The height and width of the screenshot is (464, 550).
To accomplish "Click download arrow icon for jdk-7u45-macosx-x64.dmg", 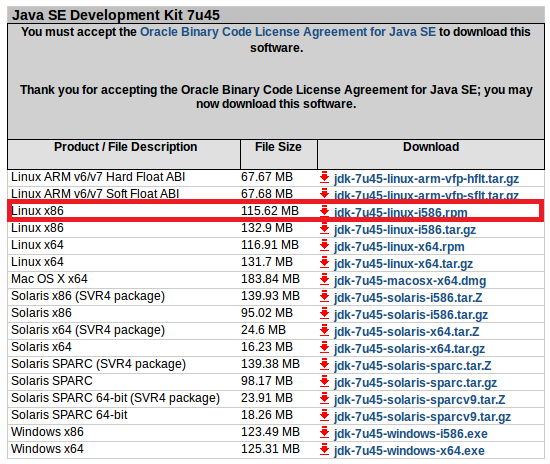I will [324, 280].
